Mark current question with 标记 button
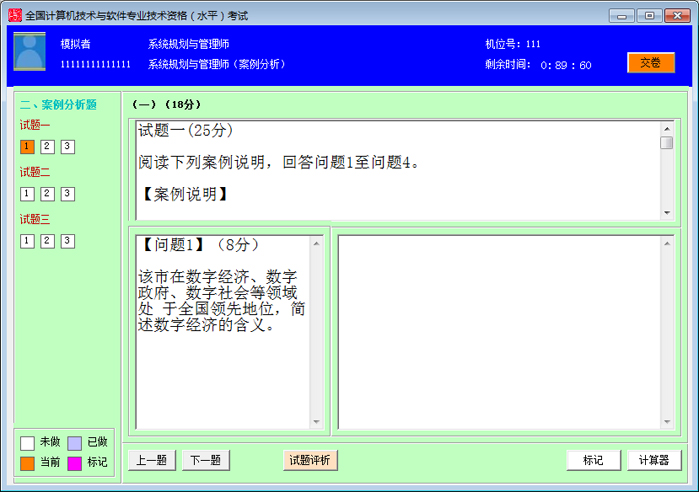Viewport: 699px width, 492px height. click(592, 460)
